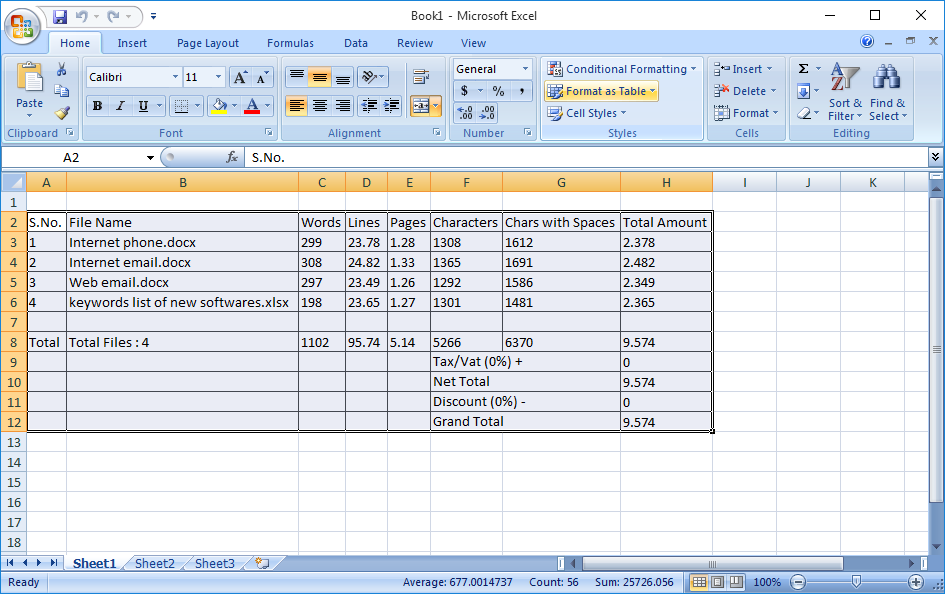Center text horizontally

[319, 106]
